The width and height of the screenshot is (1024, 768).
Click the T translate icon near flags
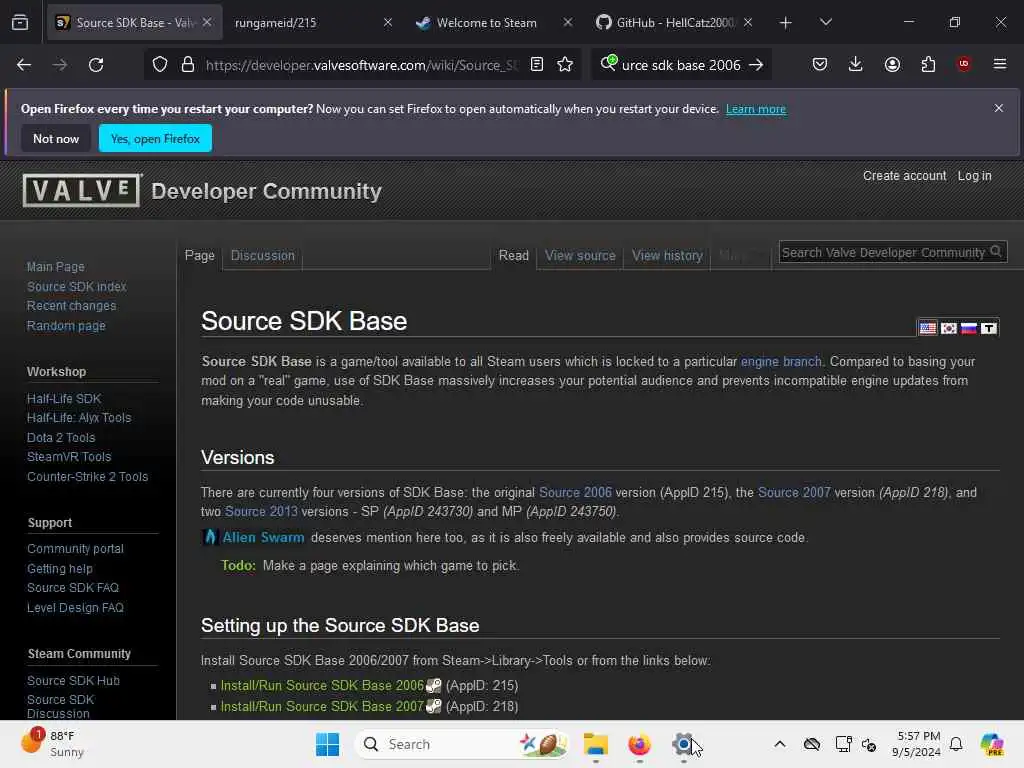coord(989,328)
